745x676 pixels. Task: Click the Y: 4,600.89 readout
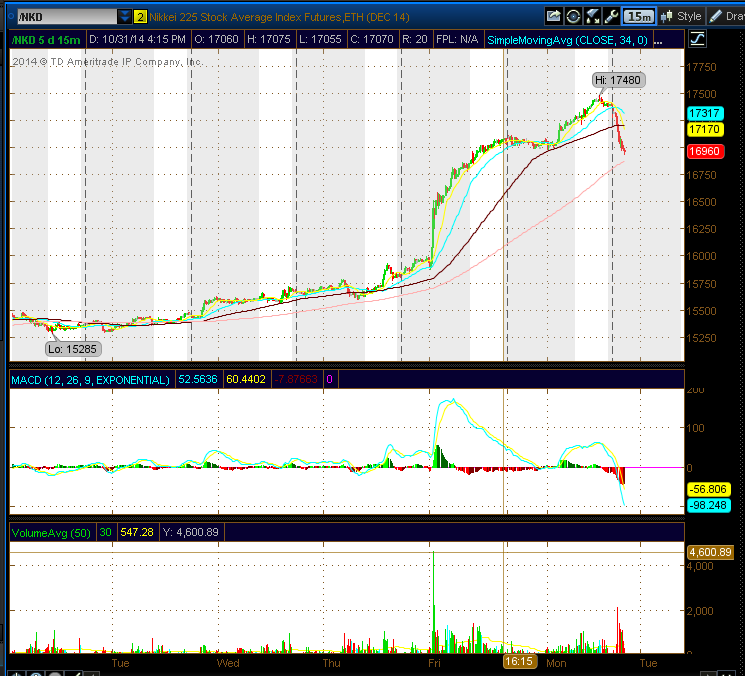point(191,532)
